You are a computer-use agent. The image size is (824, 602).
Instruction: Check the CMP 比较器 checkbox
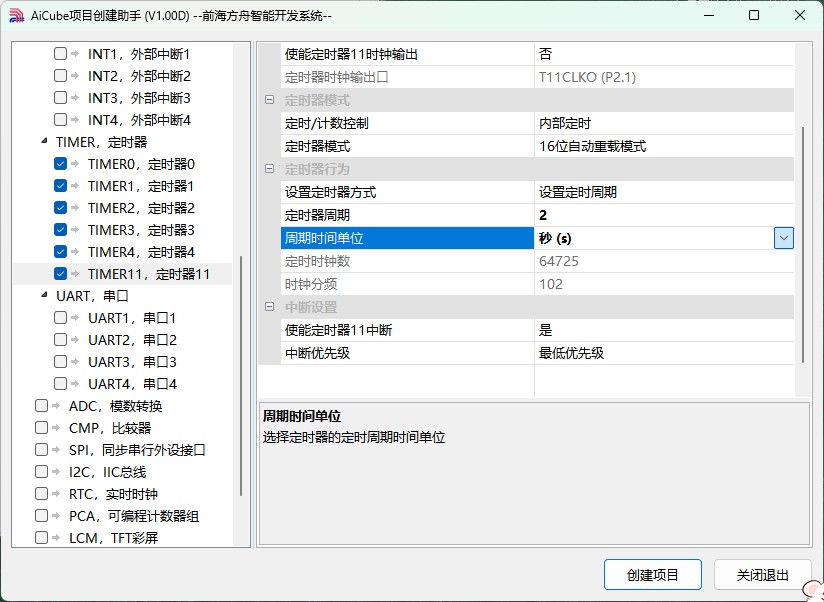click(42, 428)
